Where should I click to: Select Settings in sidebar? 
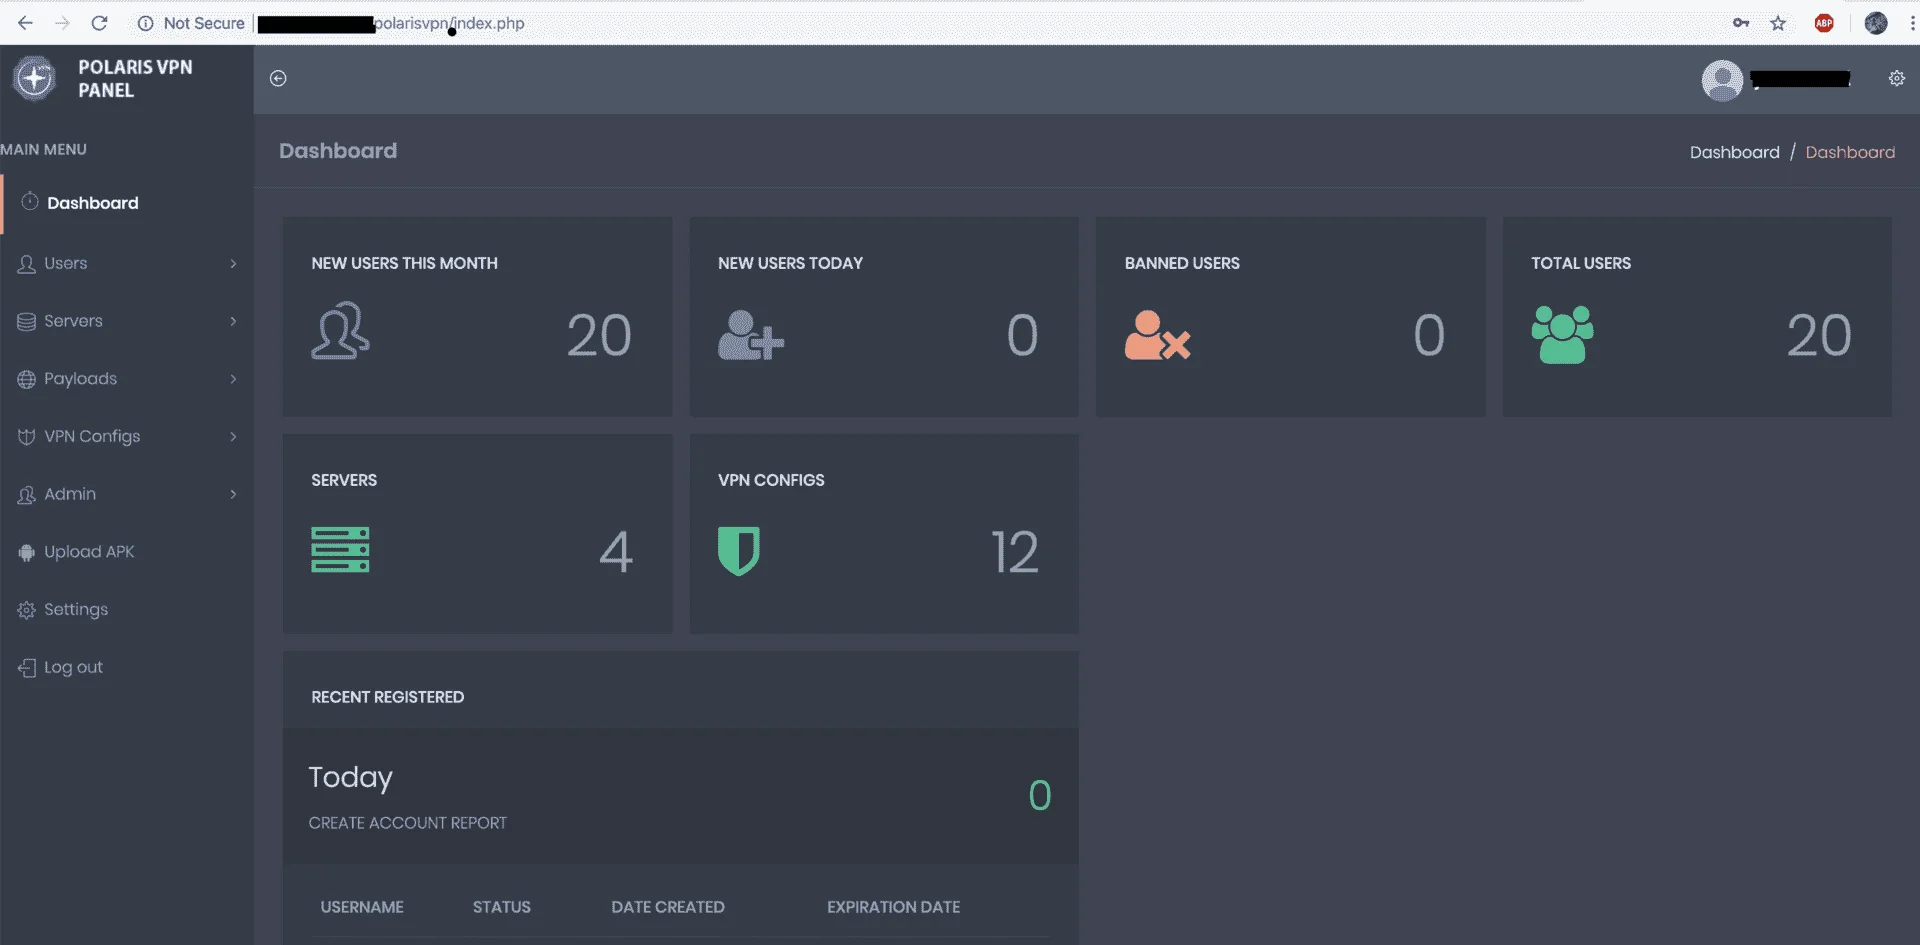[x=127, y=610]
